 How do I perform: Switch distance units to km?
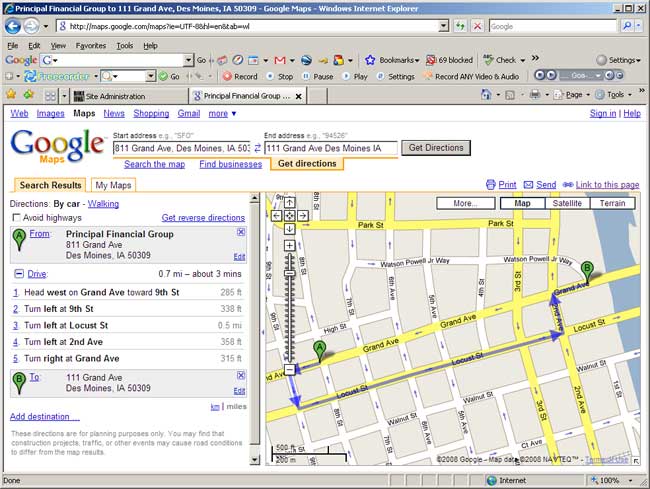coord(215,407)
